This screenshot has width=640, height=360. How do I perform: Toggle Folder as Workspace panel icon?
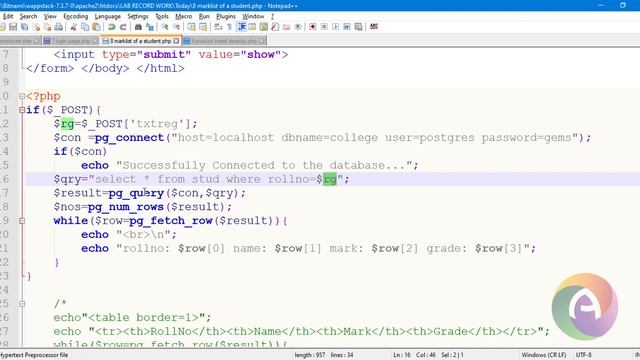(x=287, y=27)
